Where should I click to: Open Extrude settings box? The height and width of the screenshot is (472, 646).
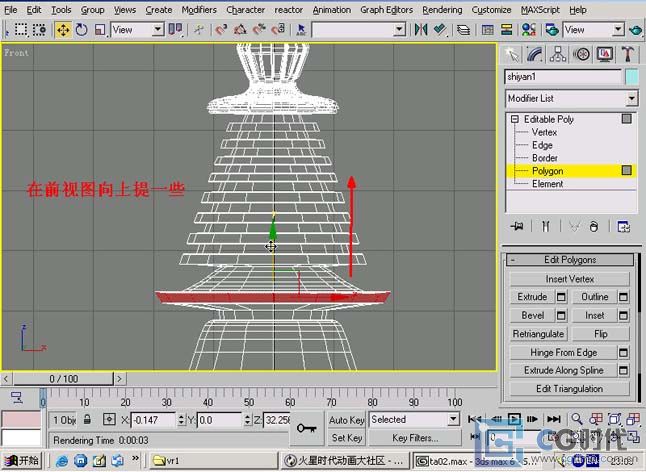pos(561,297)
